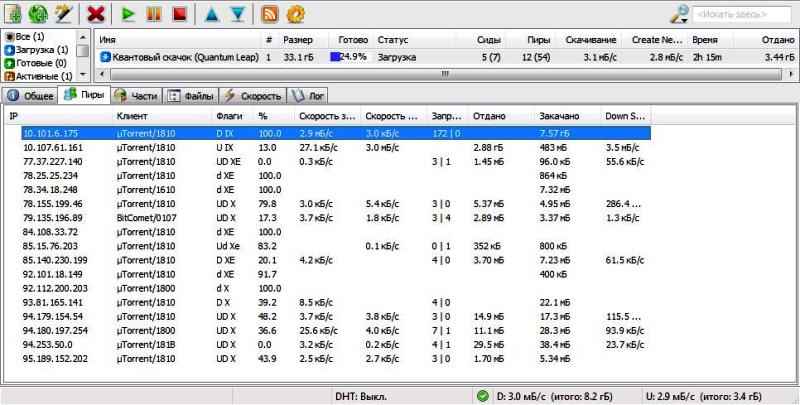Click the Add Torrent toolbar icon
Viewport: 800px width, 405px height.
pos(12,14)
